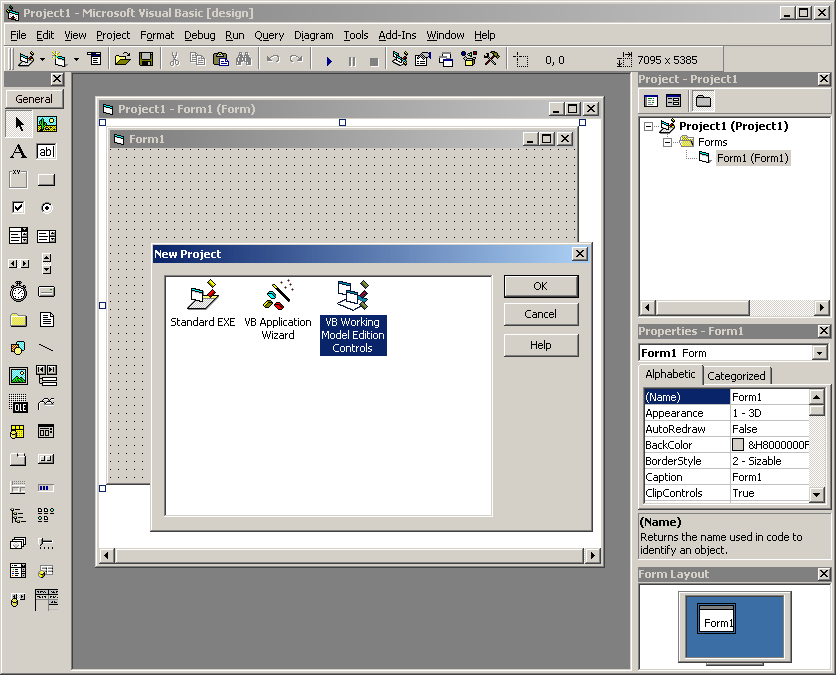Collapse the Forms folder node
Screen dimensions: 836x675
[x=667, y=142]
